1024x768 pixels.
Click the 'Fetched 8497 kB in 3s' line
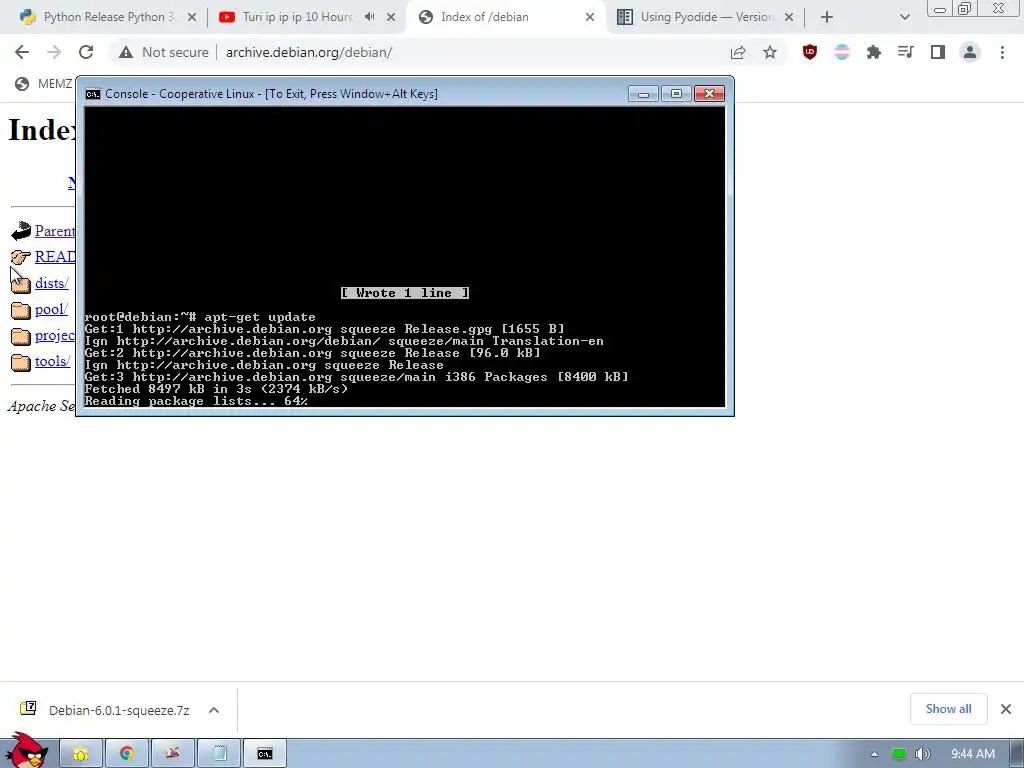pos(216,389)
